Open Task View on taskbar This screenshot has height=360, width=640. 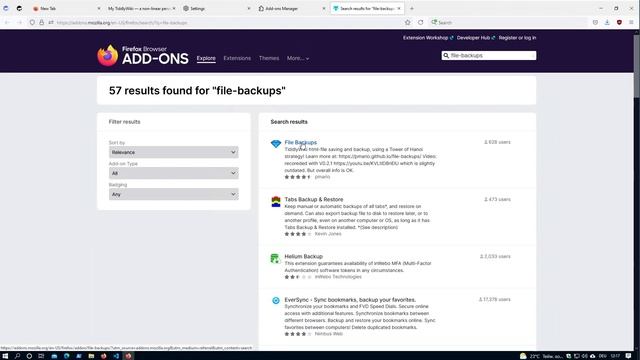(41, 356)
